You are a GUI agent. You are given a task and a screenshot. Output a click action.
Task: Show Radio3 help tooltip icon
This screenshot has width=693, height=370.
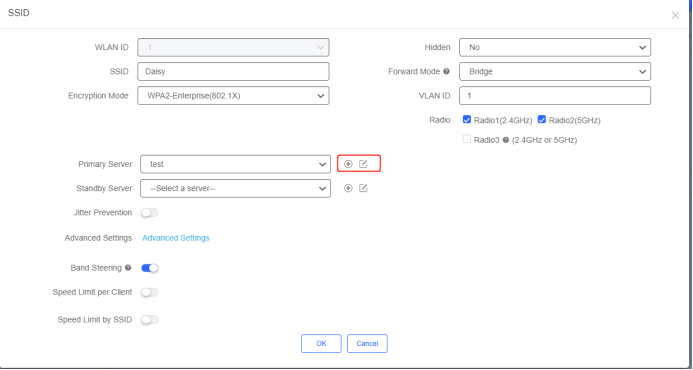click(505, 140)
